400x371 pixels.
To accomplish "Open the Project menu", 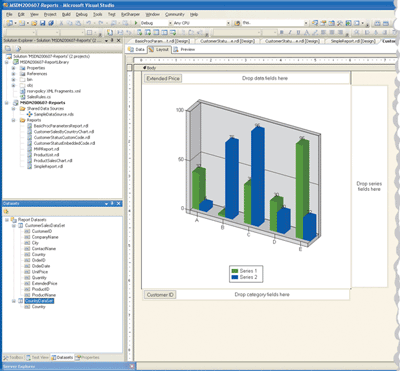I will pos(50,14).
